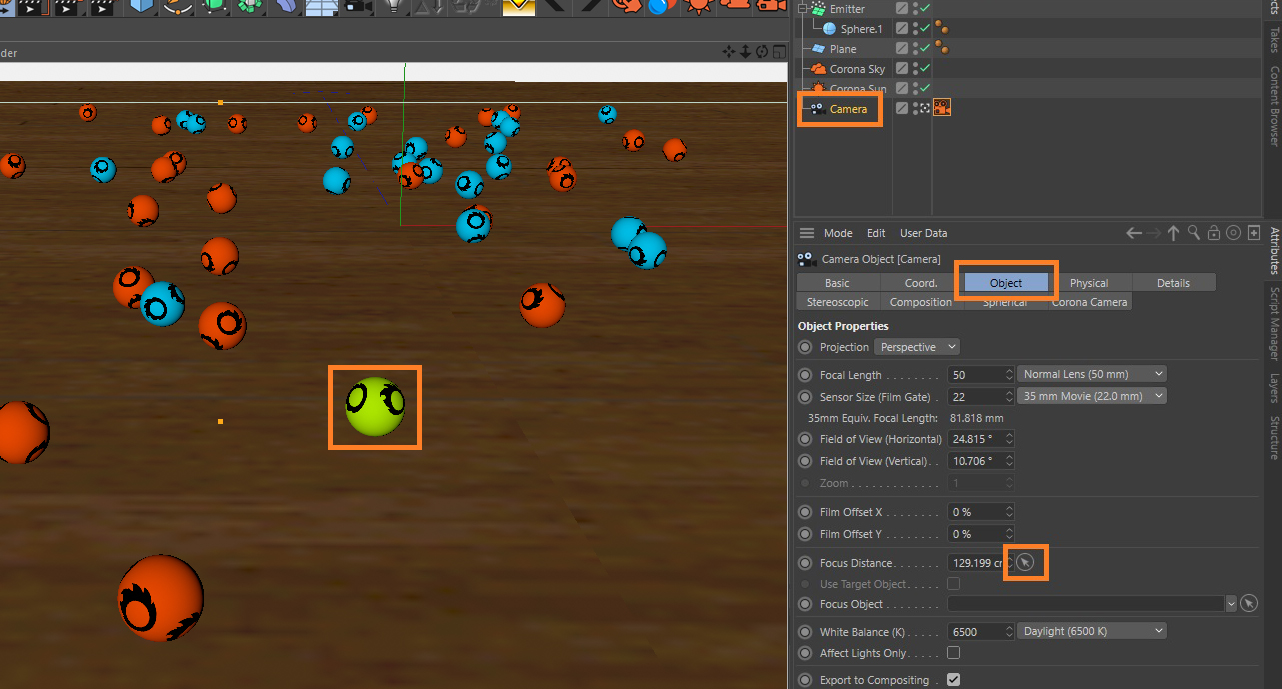Open Projection Perspective dropdown
1282x689 pixels.
point(917,347)
